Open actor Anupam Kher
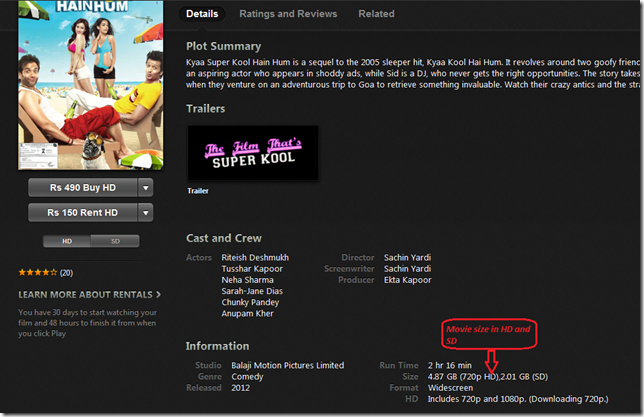Screen dimensions: 644x417 [x=247, y=313]
